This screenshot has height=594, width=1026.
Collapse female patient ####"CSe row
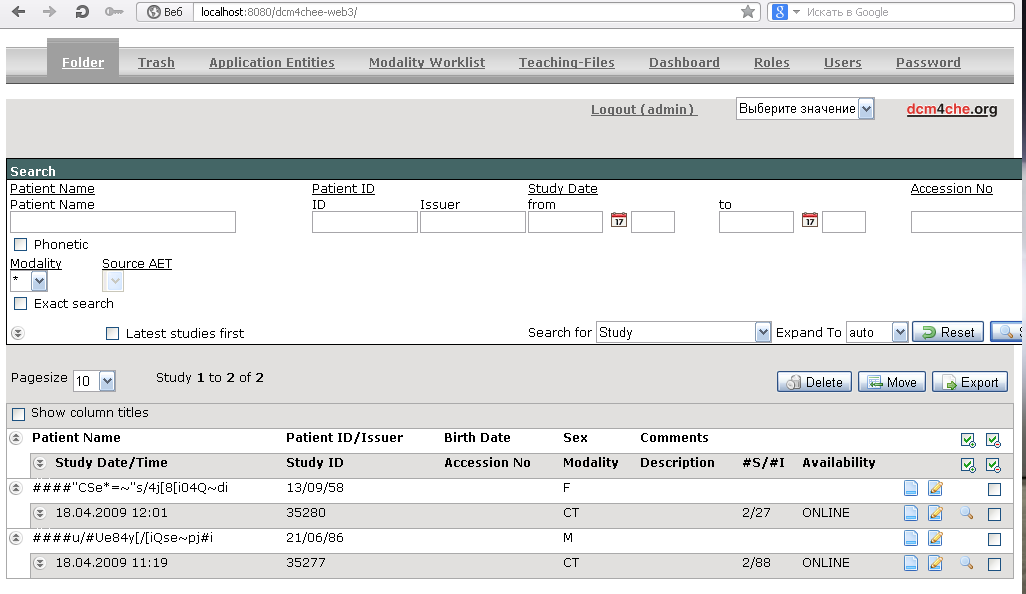[16, 488]
